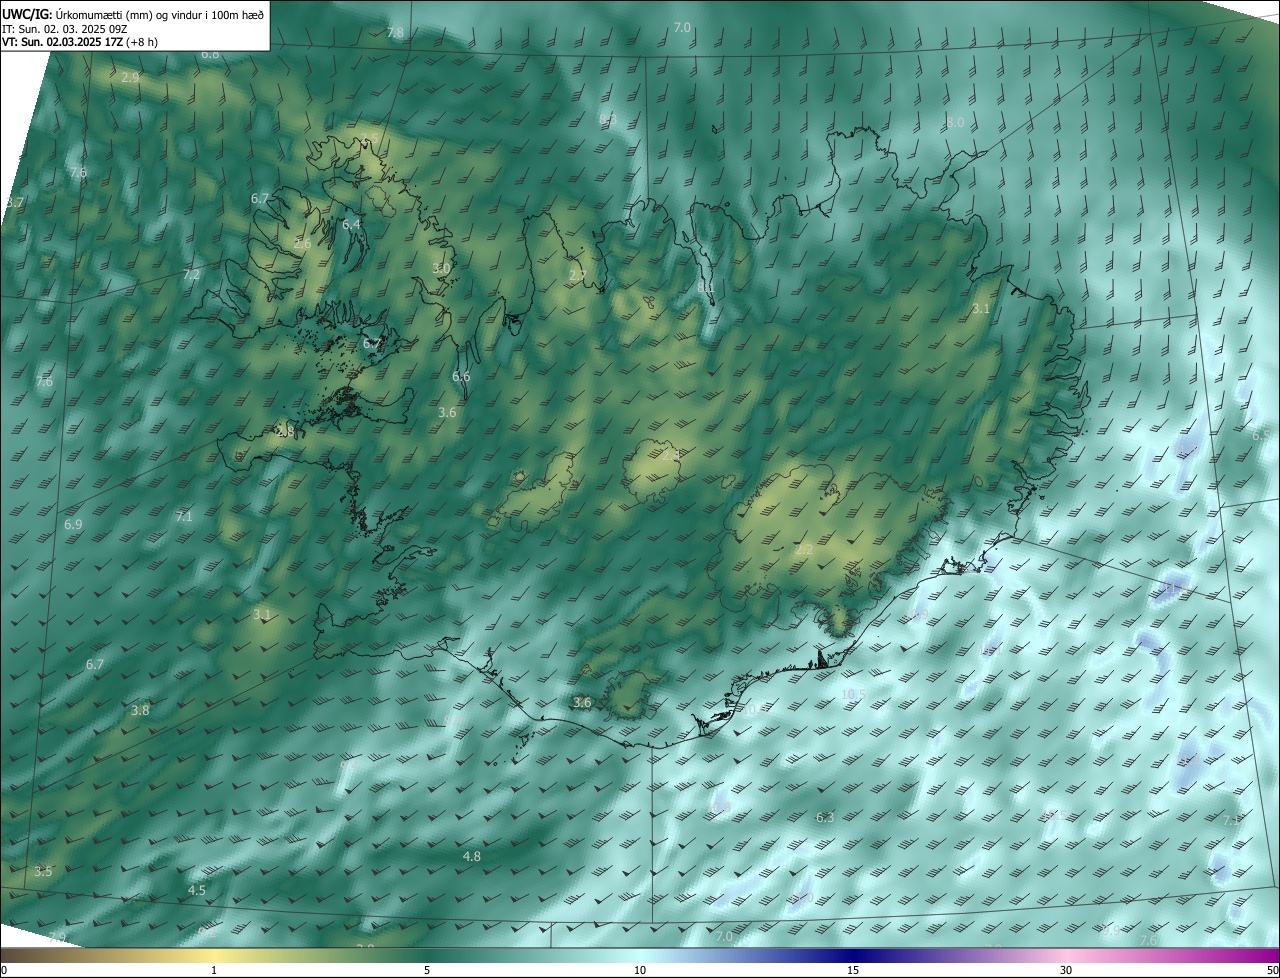Click the 50 tick label on the color scale
Image resolution: width=1280 pixels, height=978 pixels.
pyautogui.click(x=1271, y=971)
